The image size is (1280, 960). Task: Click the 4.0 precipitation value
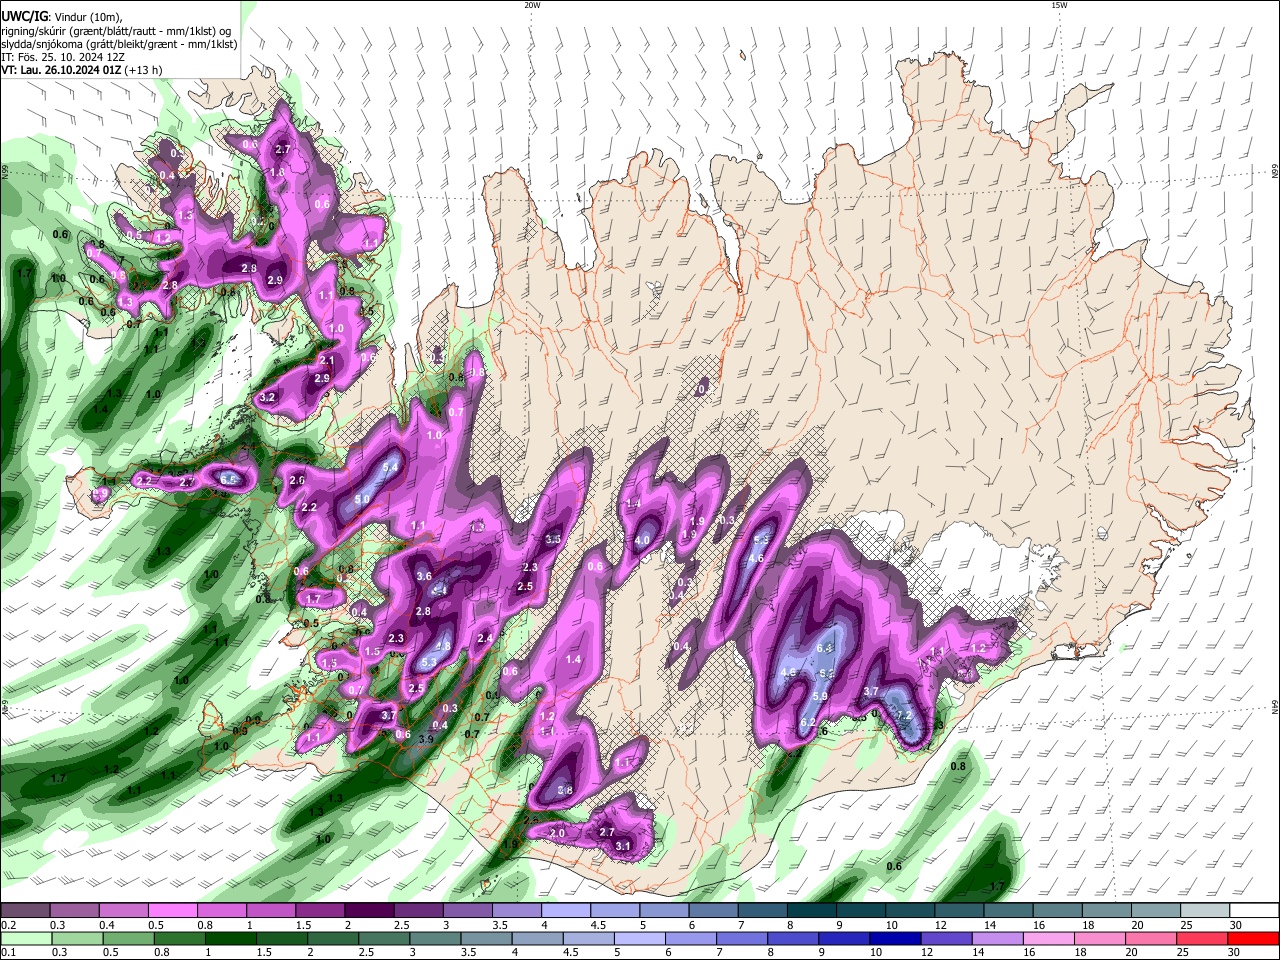(x=643, y=540)
